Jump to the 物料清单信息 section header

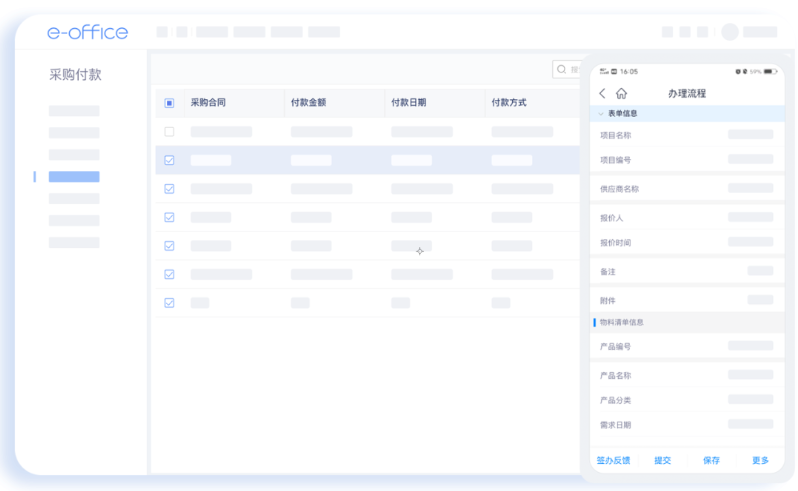pyautogui.click(x=622, y=322)
